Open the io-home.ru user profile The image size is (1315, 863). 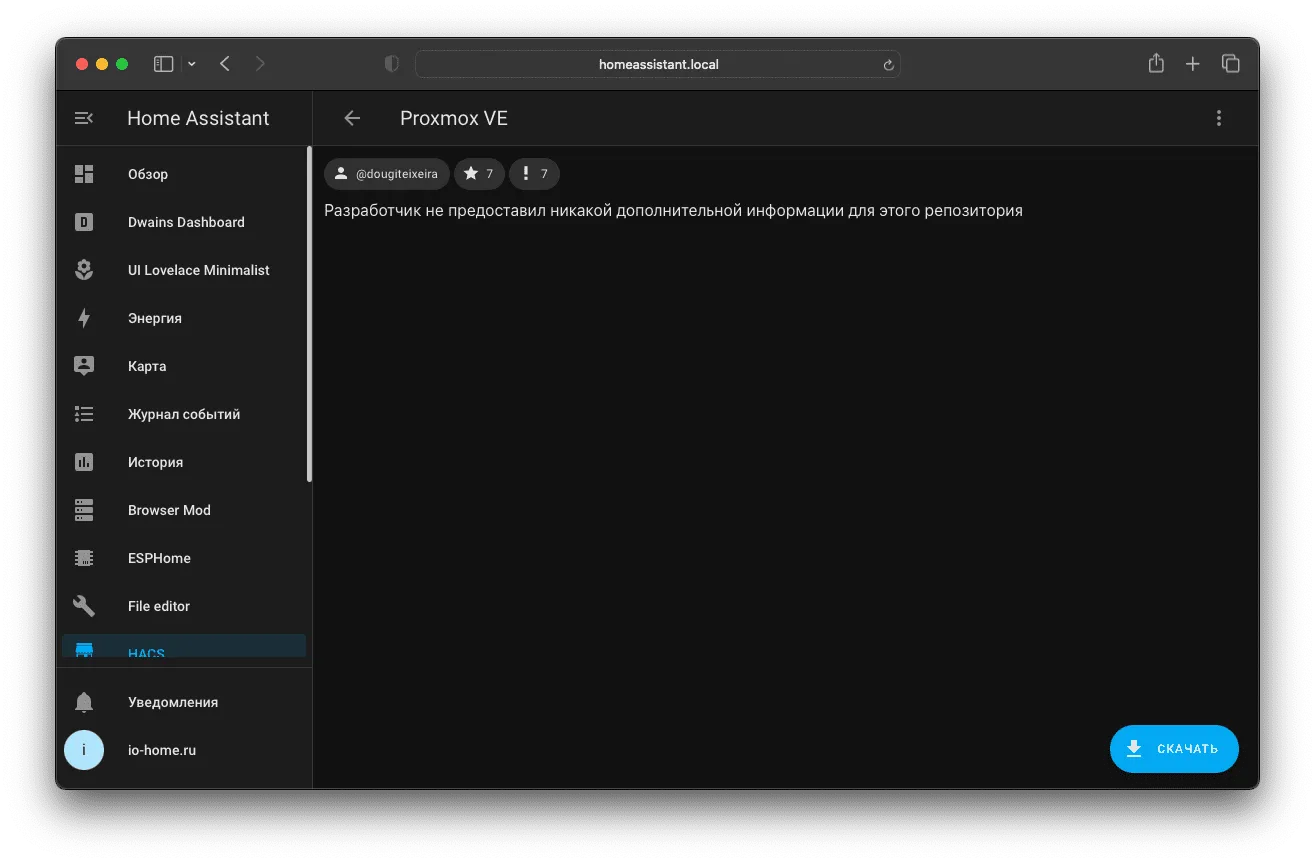(x=184, y=750)
